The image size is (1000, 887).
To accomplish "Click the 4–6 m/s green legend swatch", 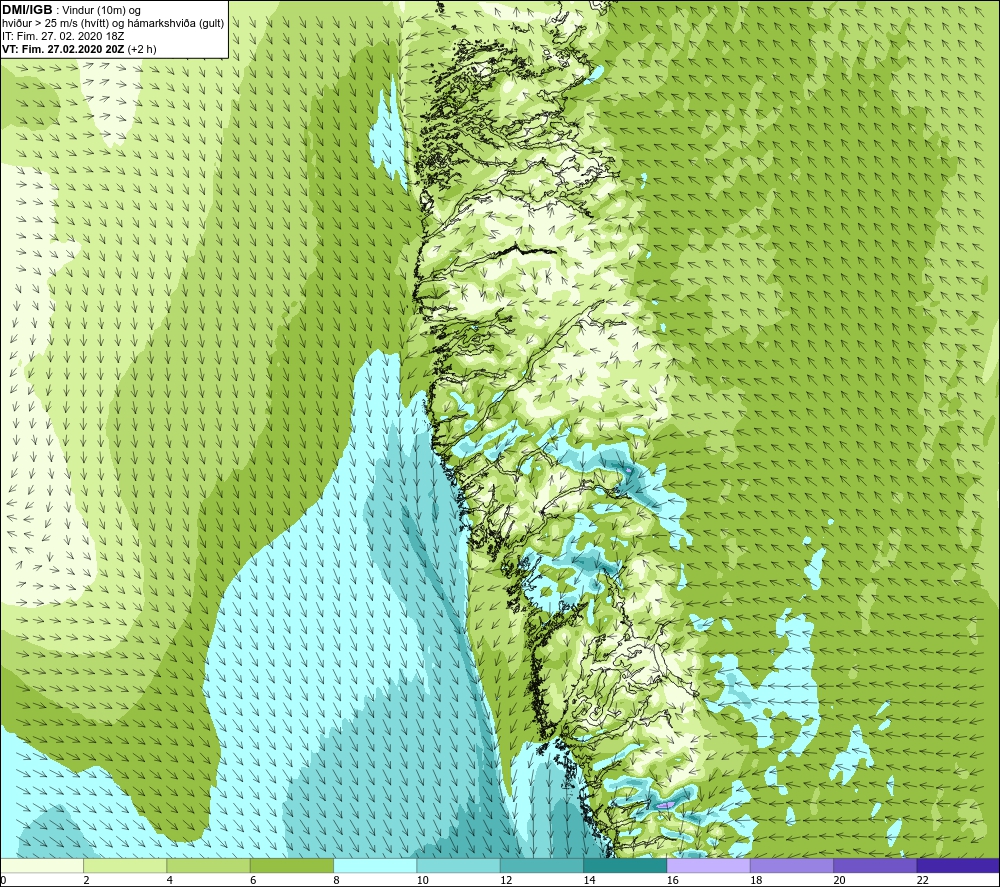I will pyautogui.click(x=209, y=865).
